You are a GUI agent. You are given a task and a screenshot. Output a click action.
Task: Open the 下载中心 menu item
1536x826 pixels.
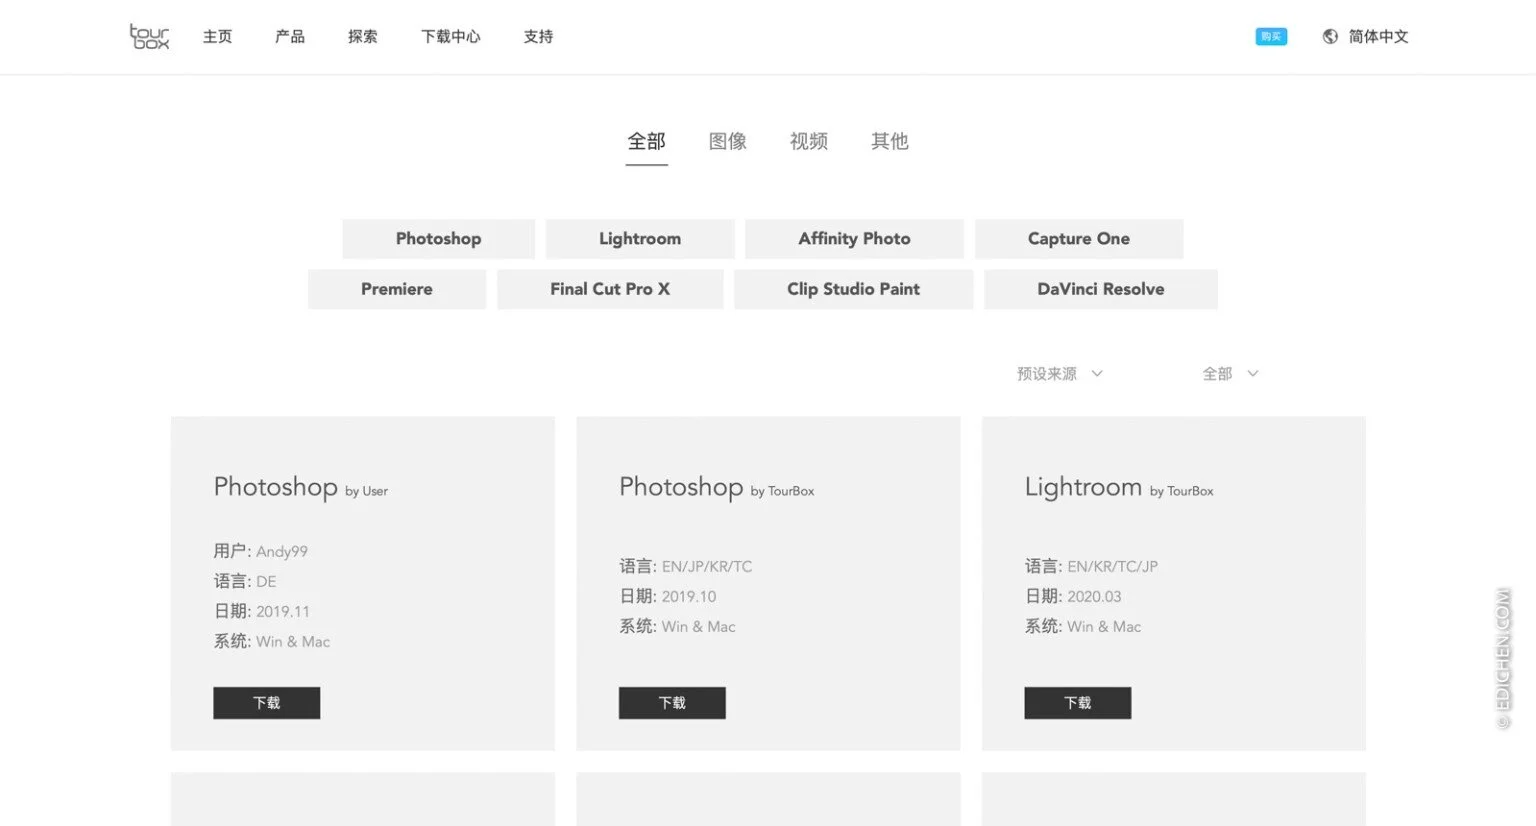coord(451,37)
